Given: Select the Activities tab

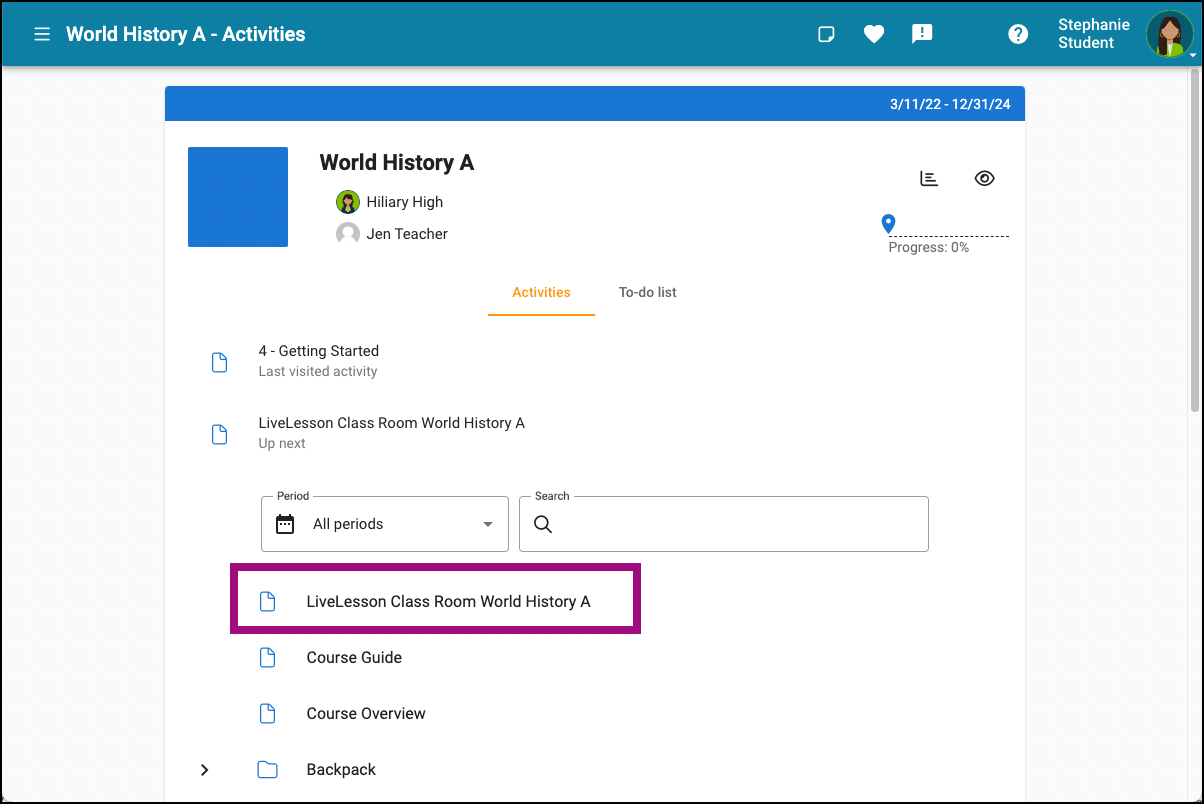Looking at the screenshot, I should point(541,292).
